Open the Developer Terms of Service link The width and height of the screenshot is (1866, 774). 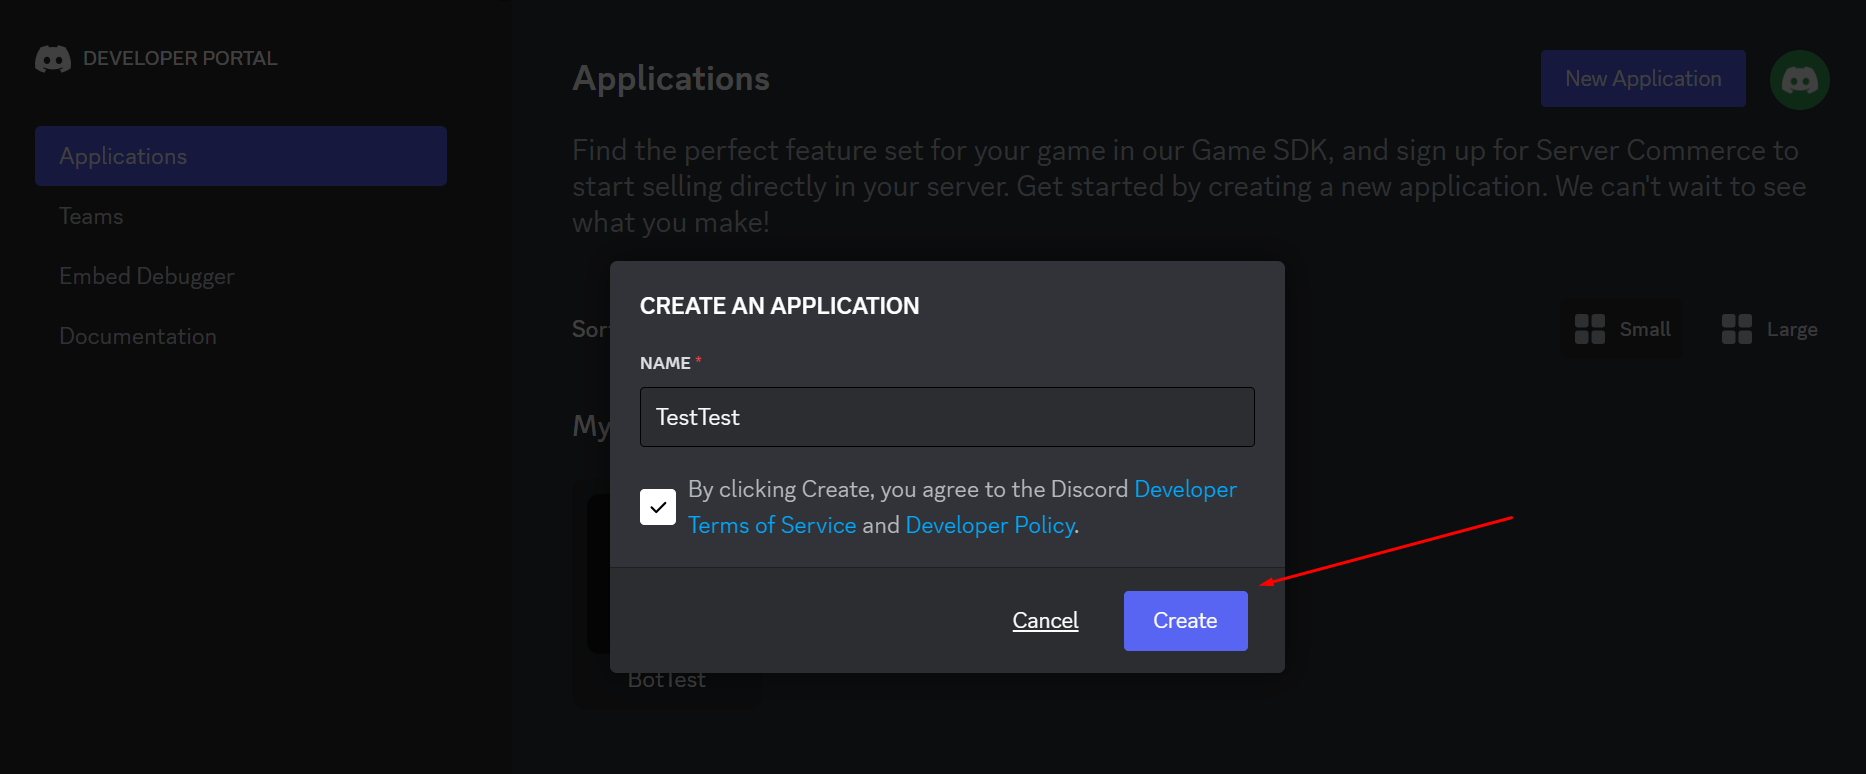pyautogui.click(x=772, y=525)
